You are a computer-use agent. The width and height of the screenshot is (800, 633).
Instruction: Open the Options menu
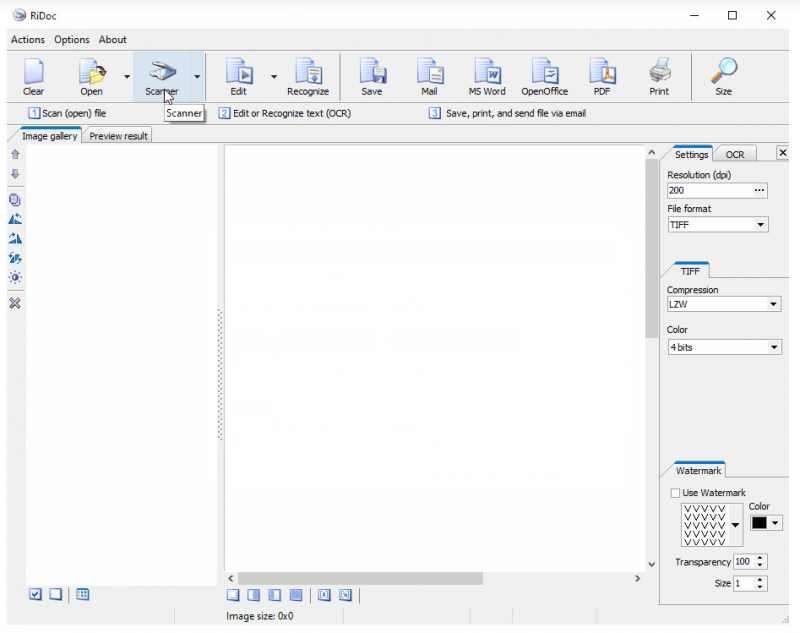click(x=72, y=40)
